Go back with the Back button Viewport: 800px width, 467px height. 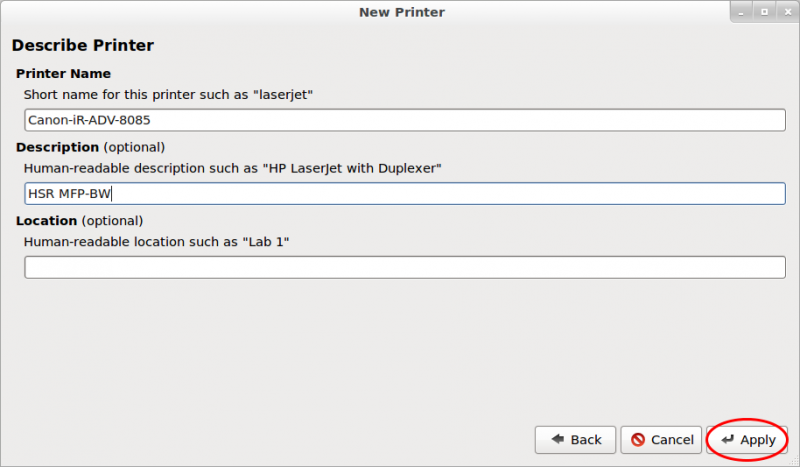point(576,440)
